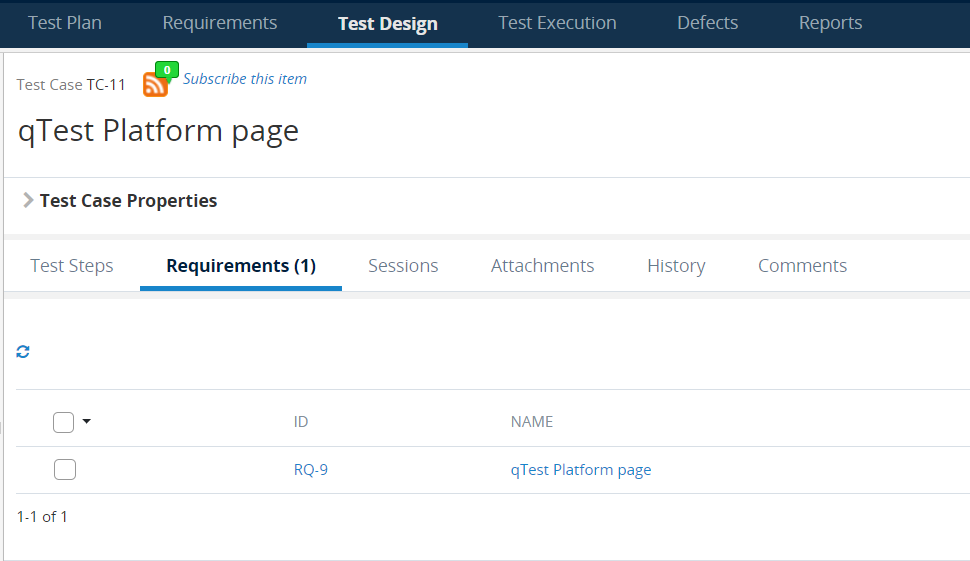View the Attachments tab

(542, 266)
